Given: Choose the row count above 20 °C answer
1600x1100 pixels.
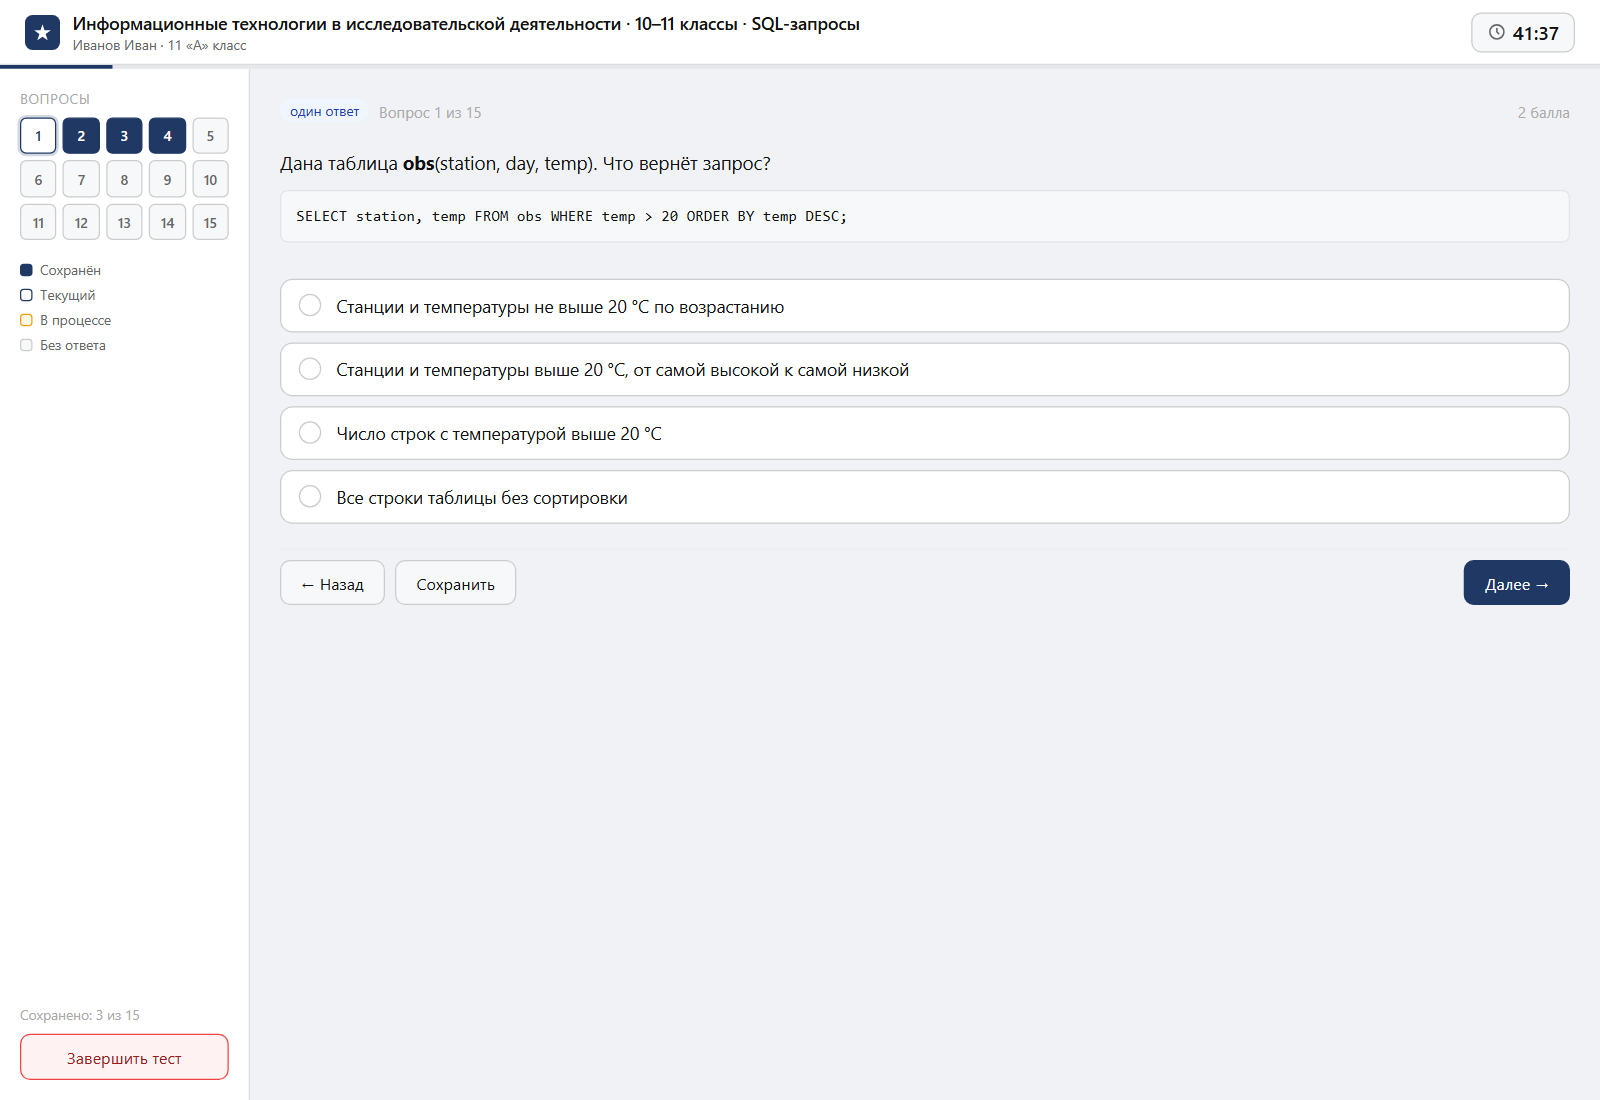Looking at the screenshot, I should 924,433.
